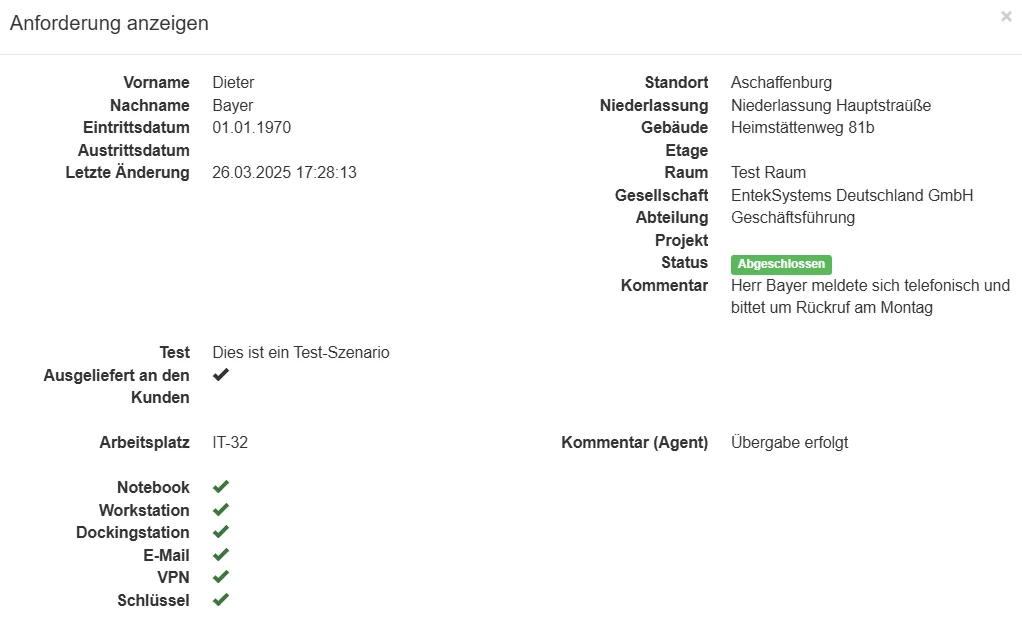Click the Anforderung anzeigen dialog title
Image resolution: width=1022 pixels, height=623 pixels.
pos(109,23)
